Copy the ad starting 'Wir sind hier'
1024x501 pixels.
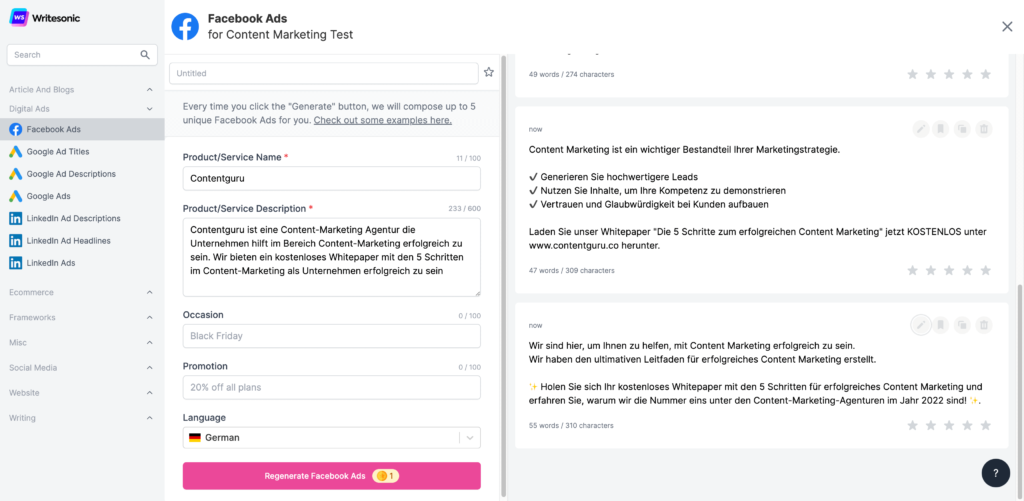tap(962, 325)
